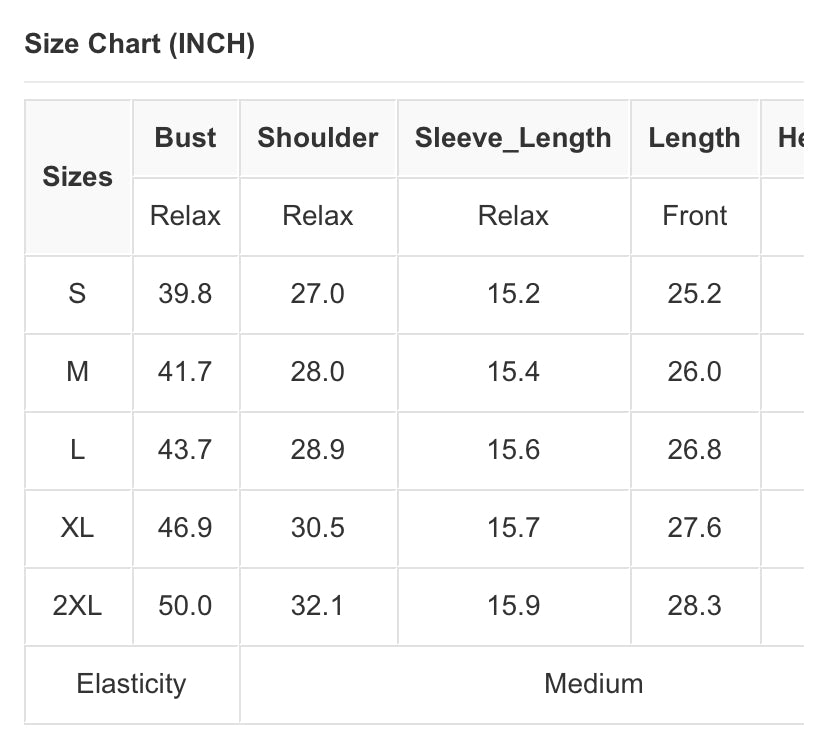Select the 27.6 length value for XL

coord(694,528)
